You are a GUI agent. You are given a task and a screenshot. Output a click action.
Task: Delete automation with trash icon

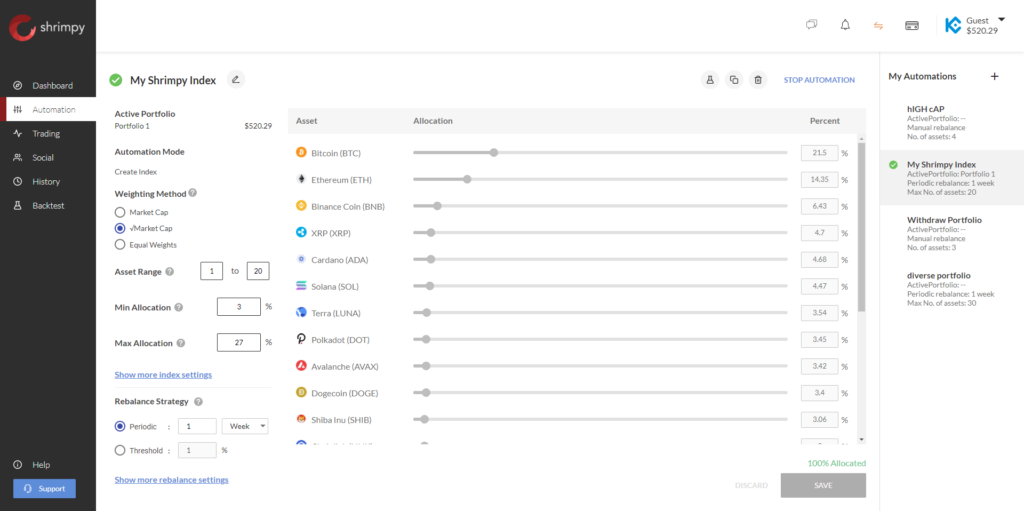coord(758,80)
